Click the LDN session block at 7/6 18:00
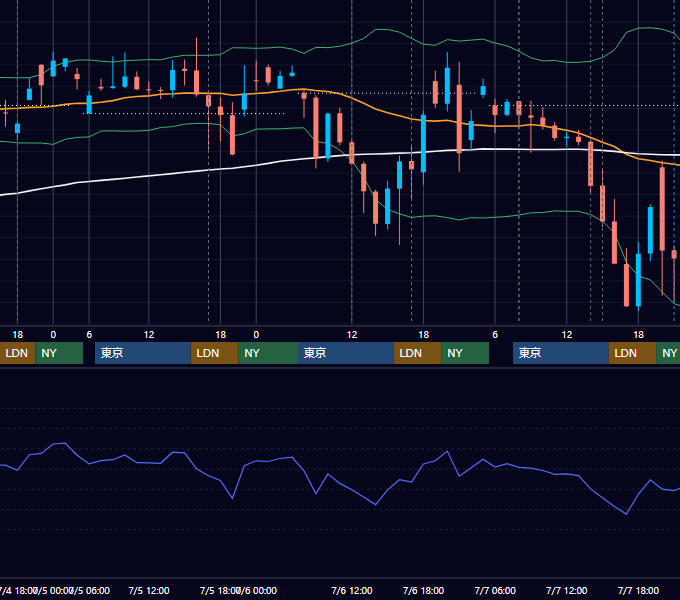The height and width of the screenshot is (600, 680). [x=417, y=353]
